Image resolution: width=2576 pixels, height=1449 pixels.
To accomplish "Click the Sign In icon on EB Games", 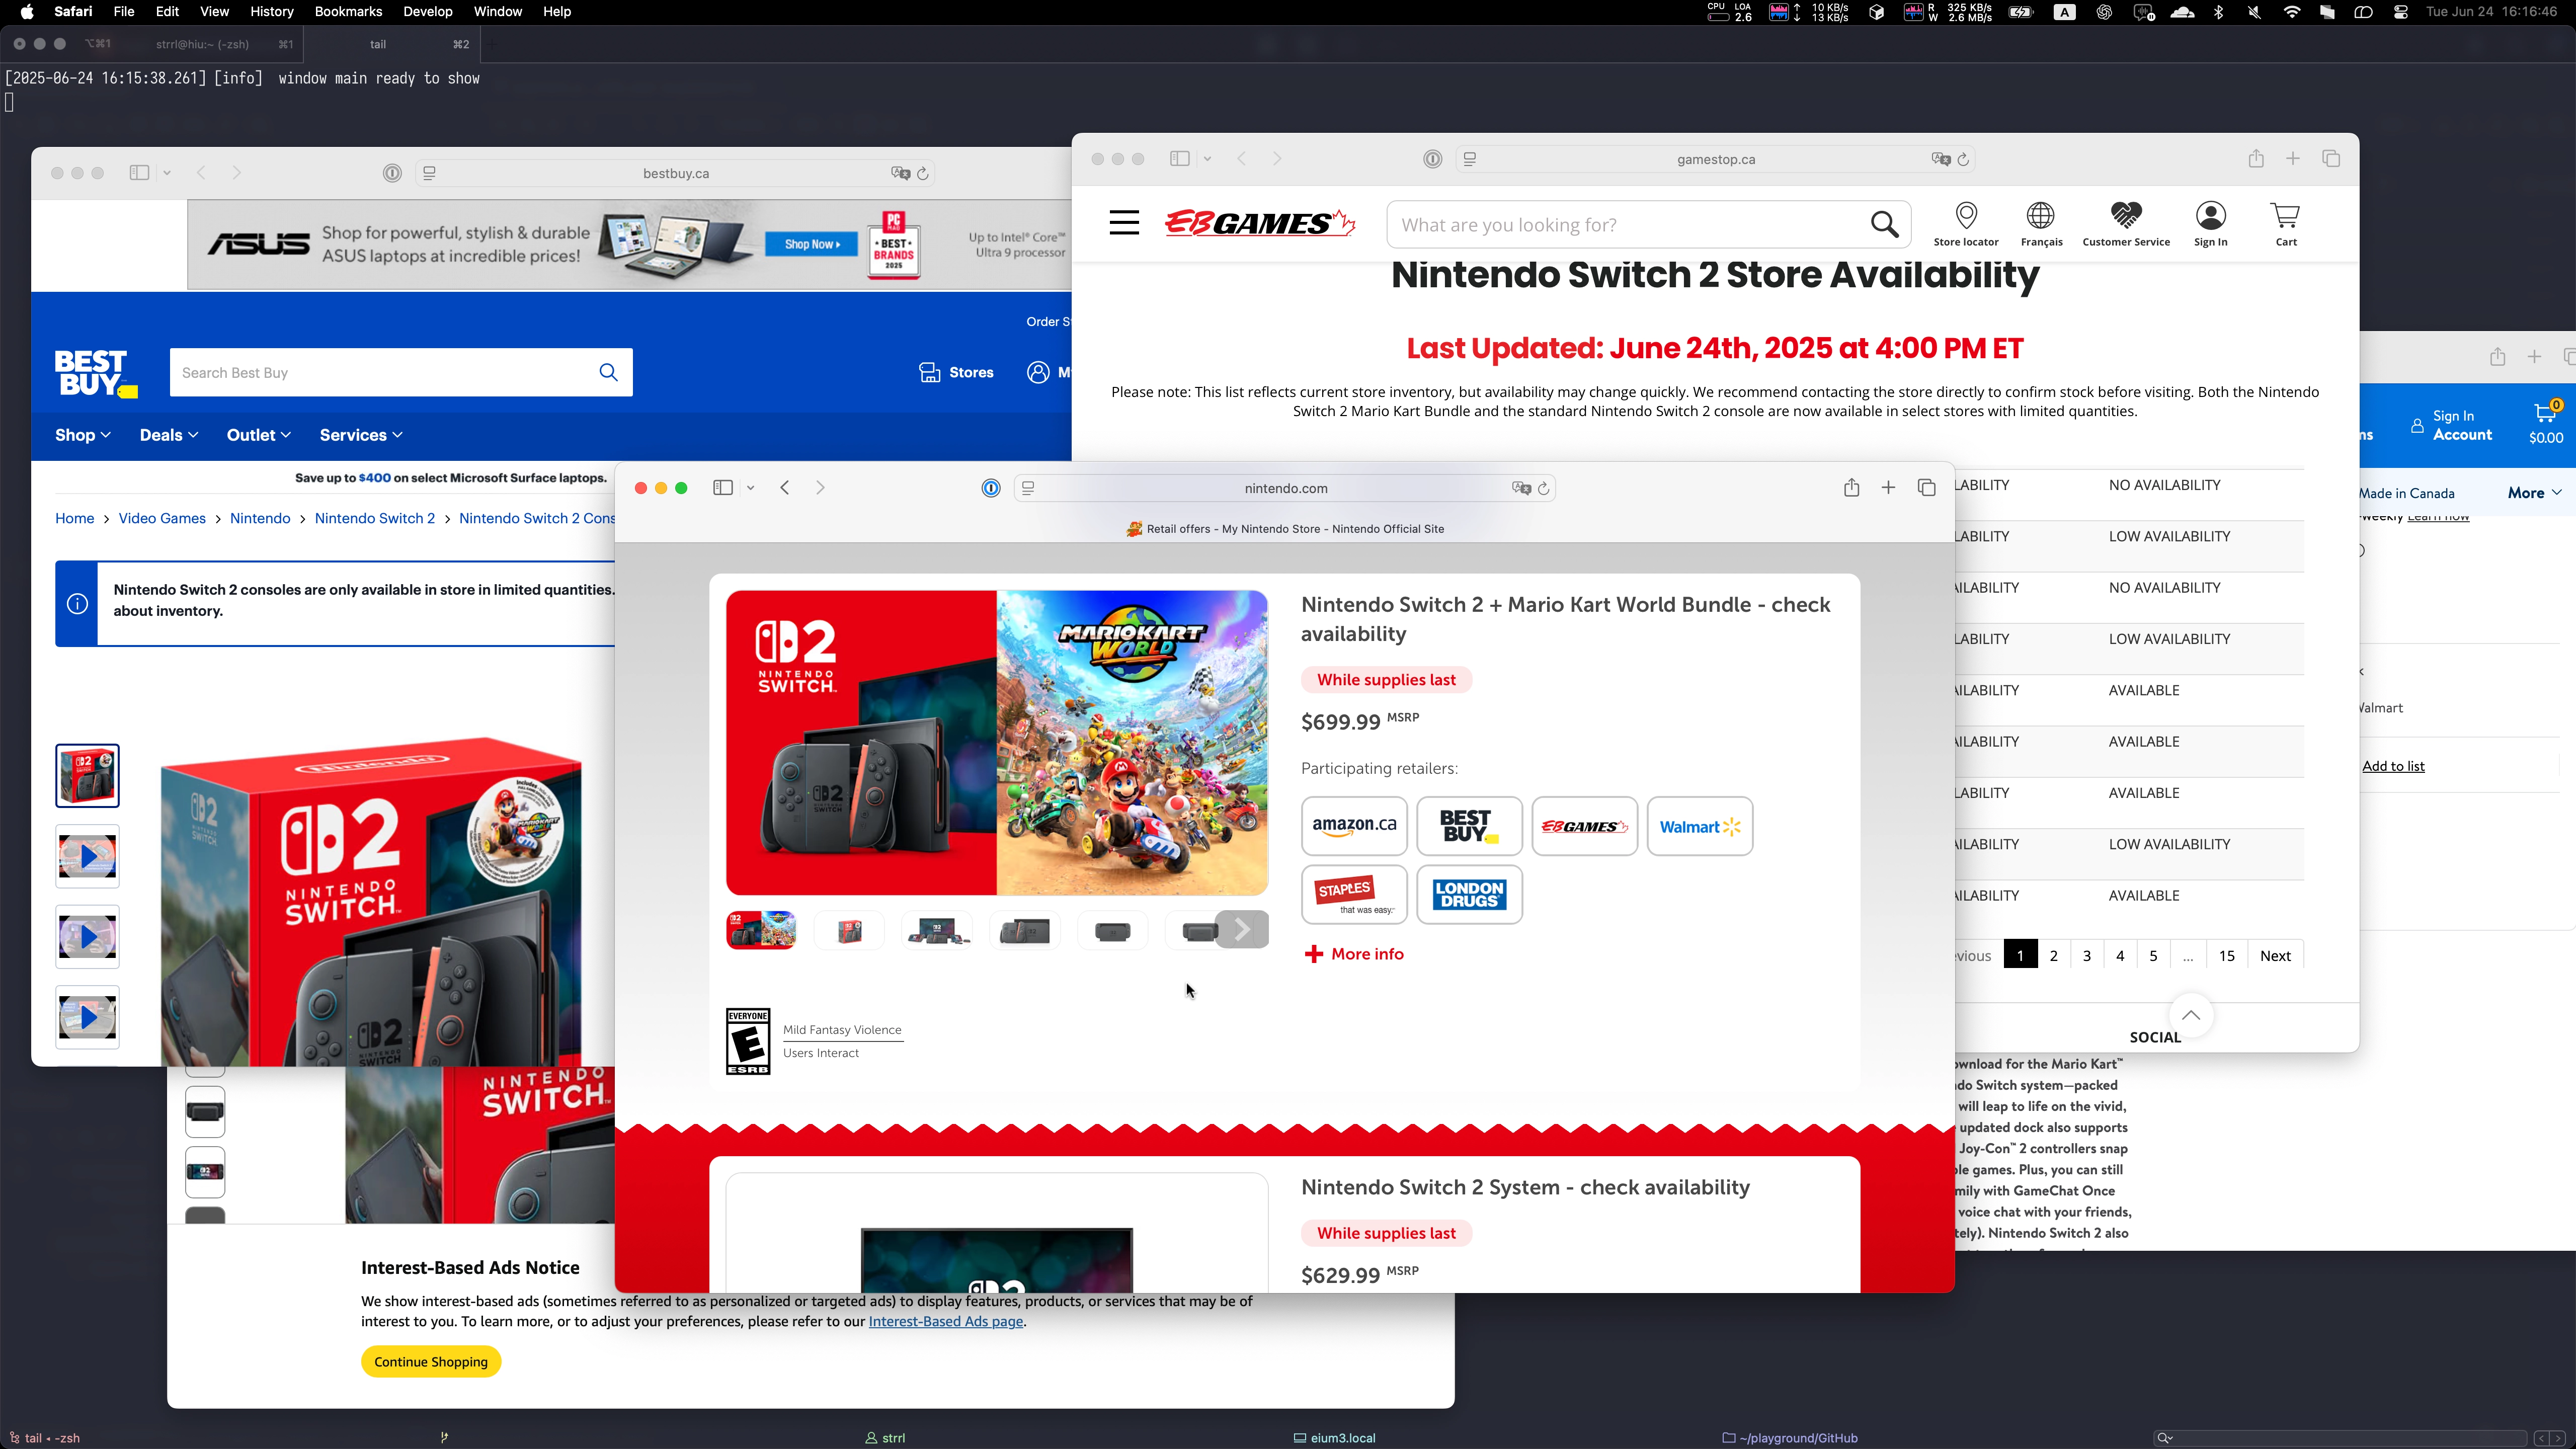I will point(2210,222).
